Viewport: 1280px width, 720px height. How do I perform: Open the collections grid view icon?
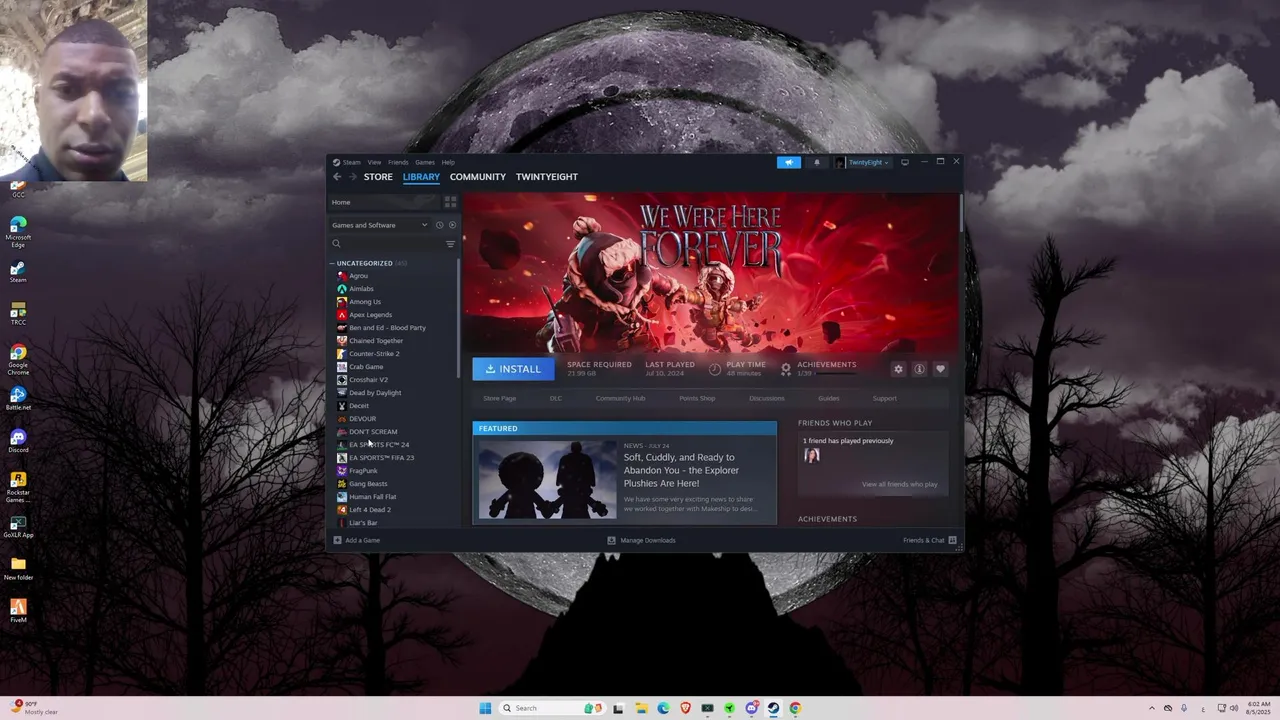coord(450,202)
